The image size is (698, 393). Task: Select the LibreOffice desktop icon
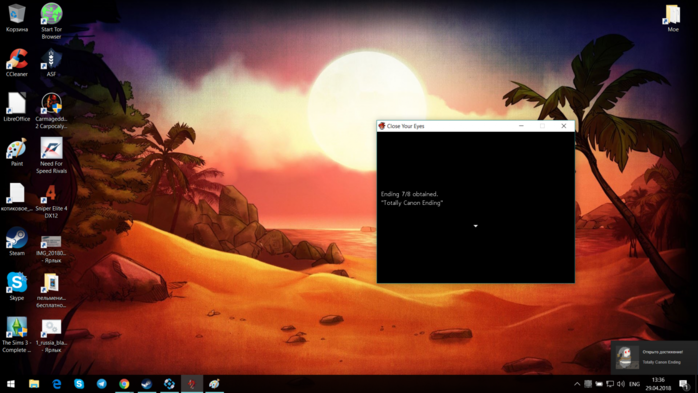17,107
